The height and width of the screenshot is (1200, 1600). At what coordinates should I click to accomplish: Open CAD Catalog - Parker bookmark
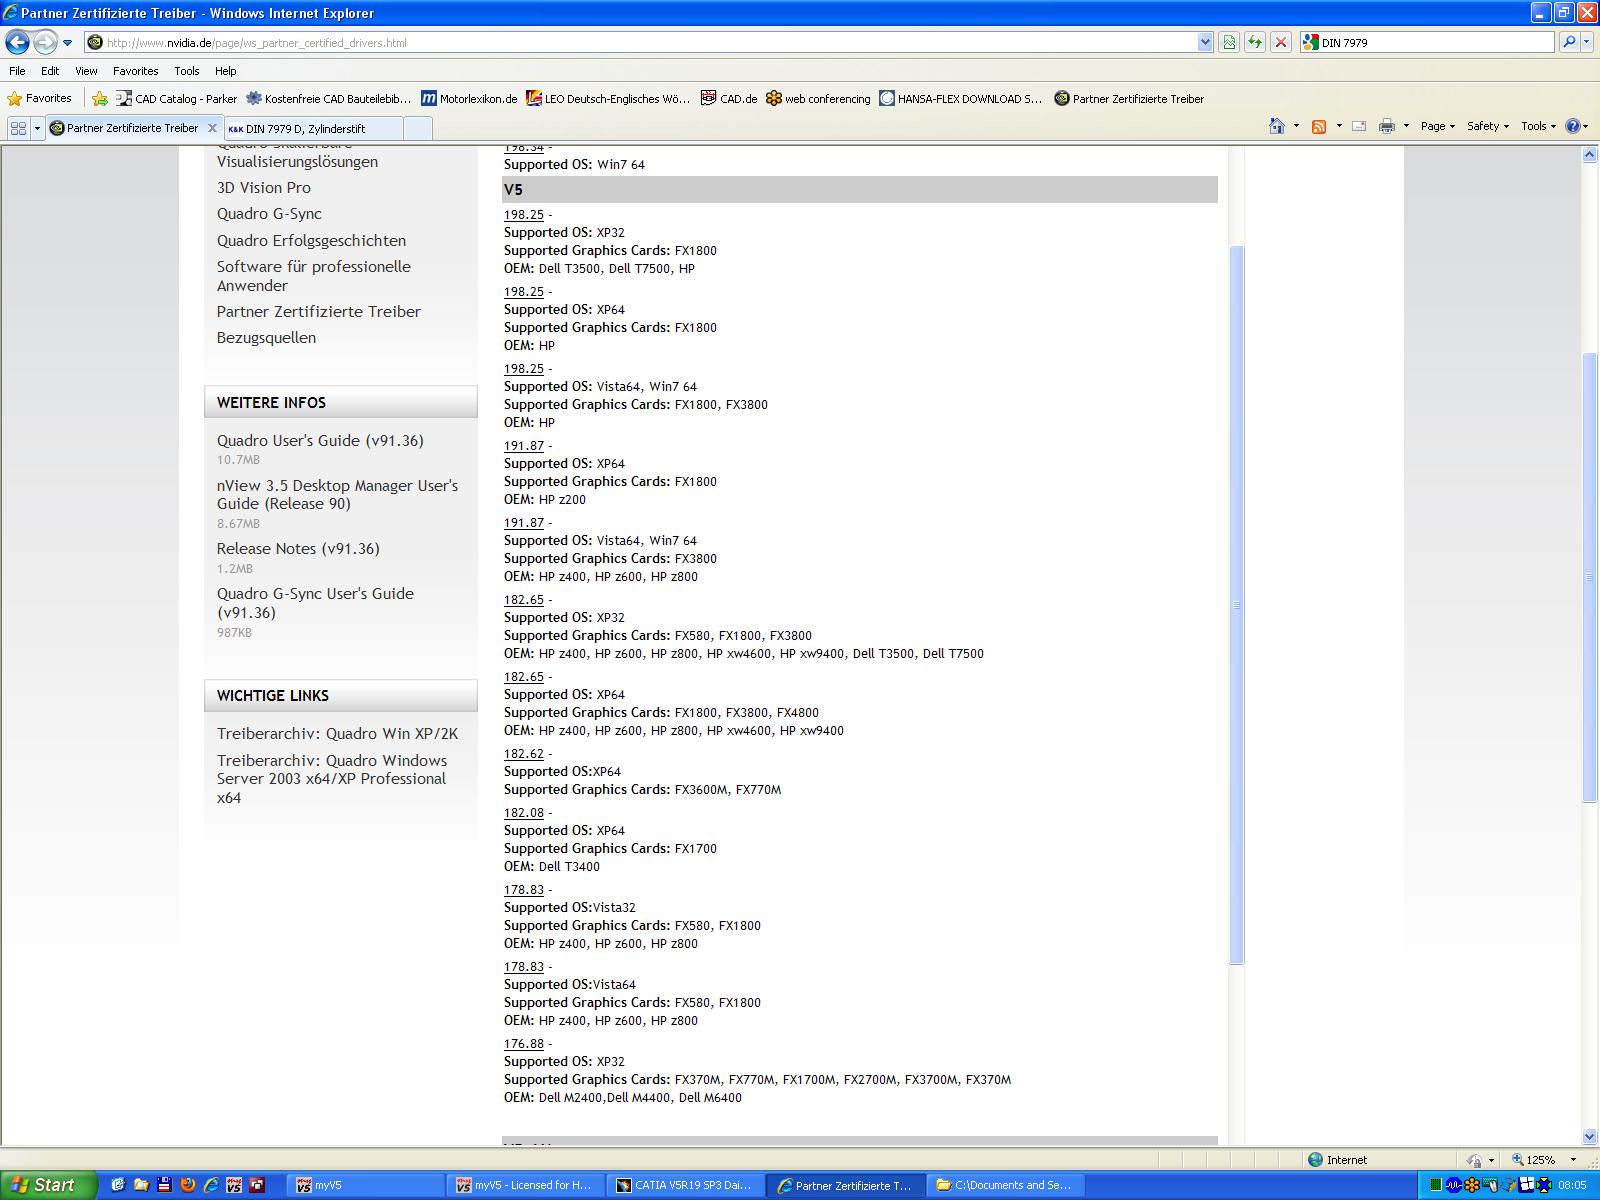click(176, 98)
